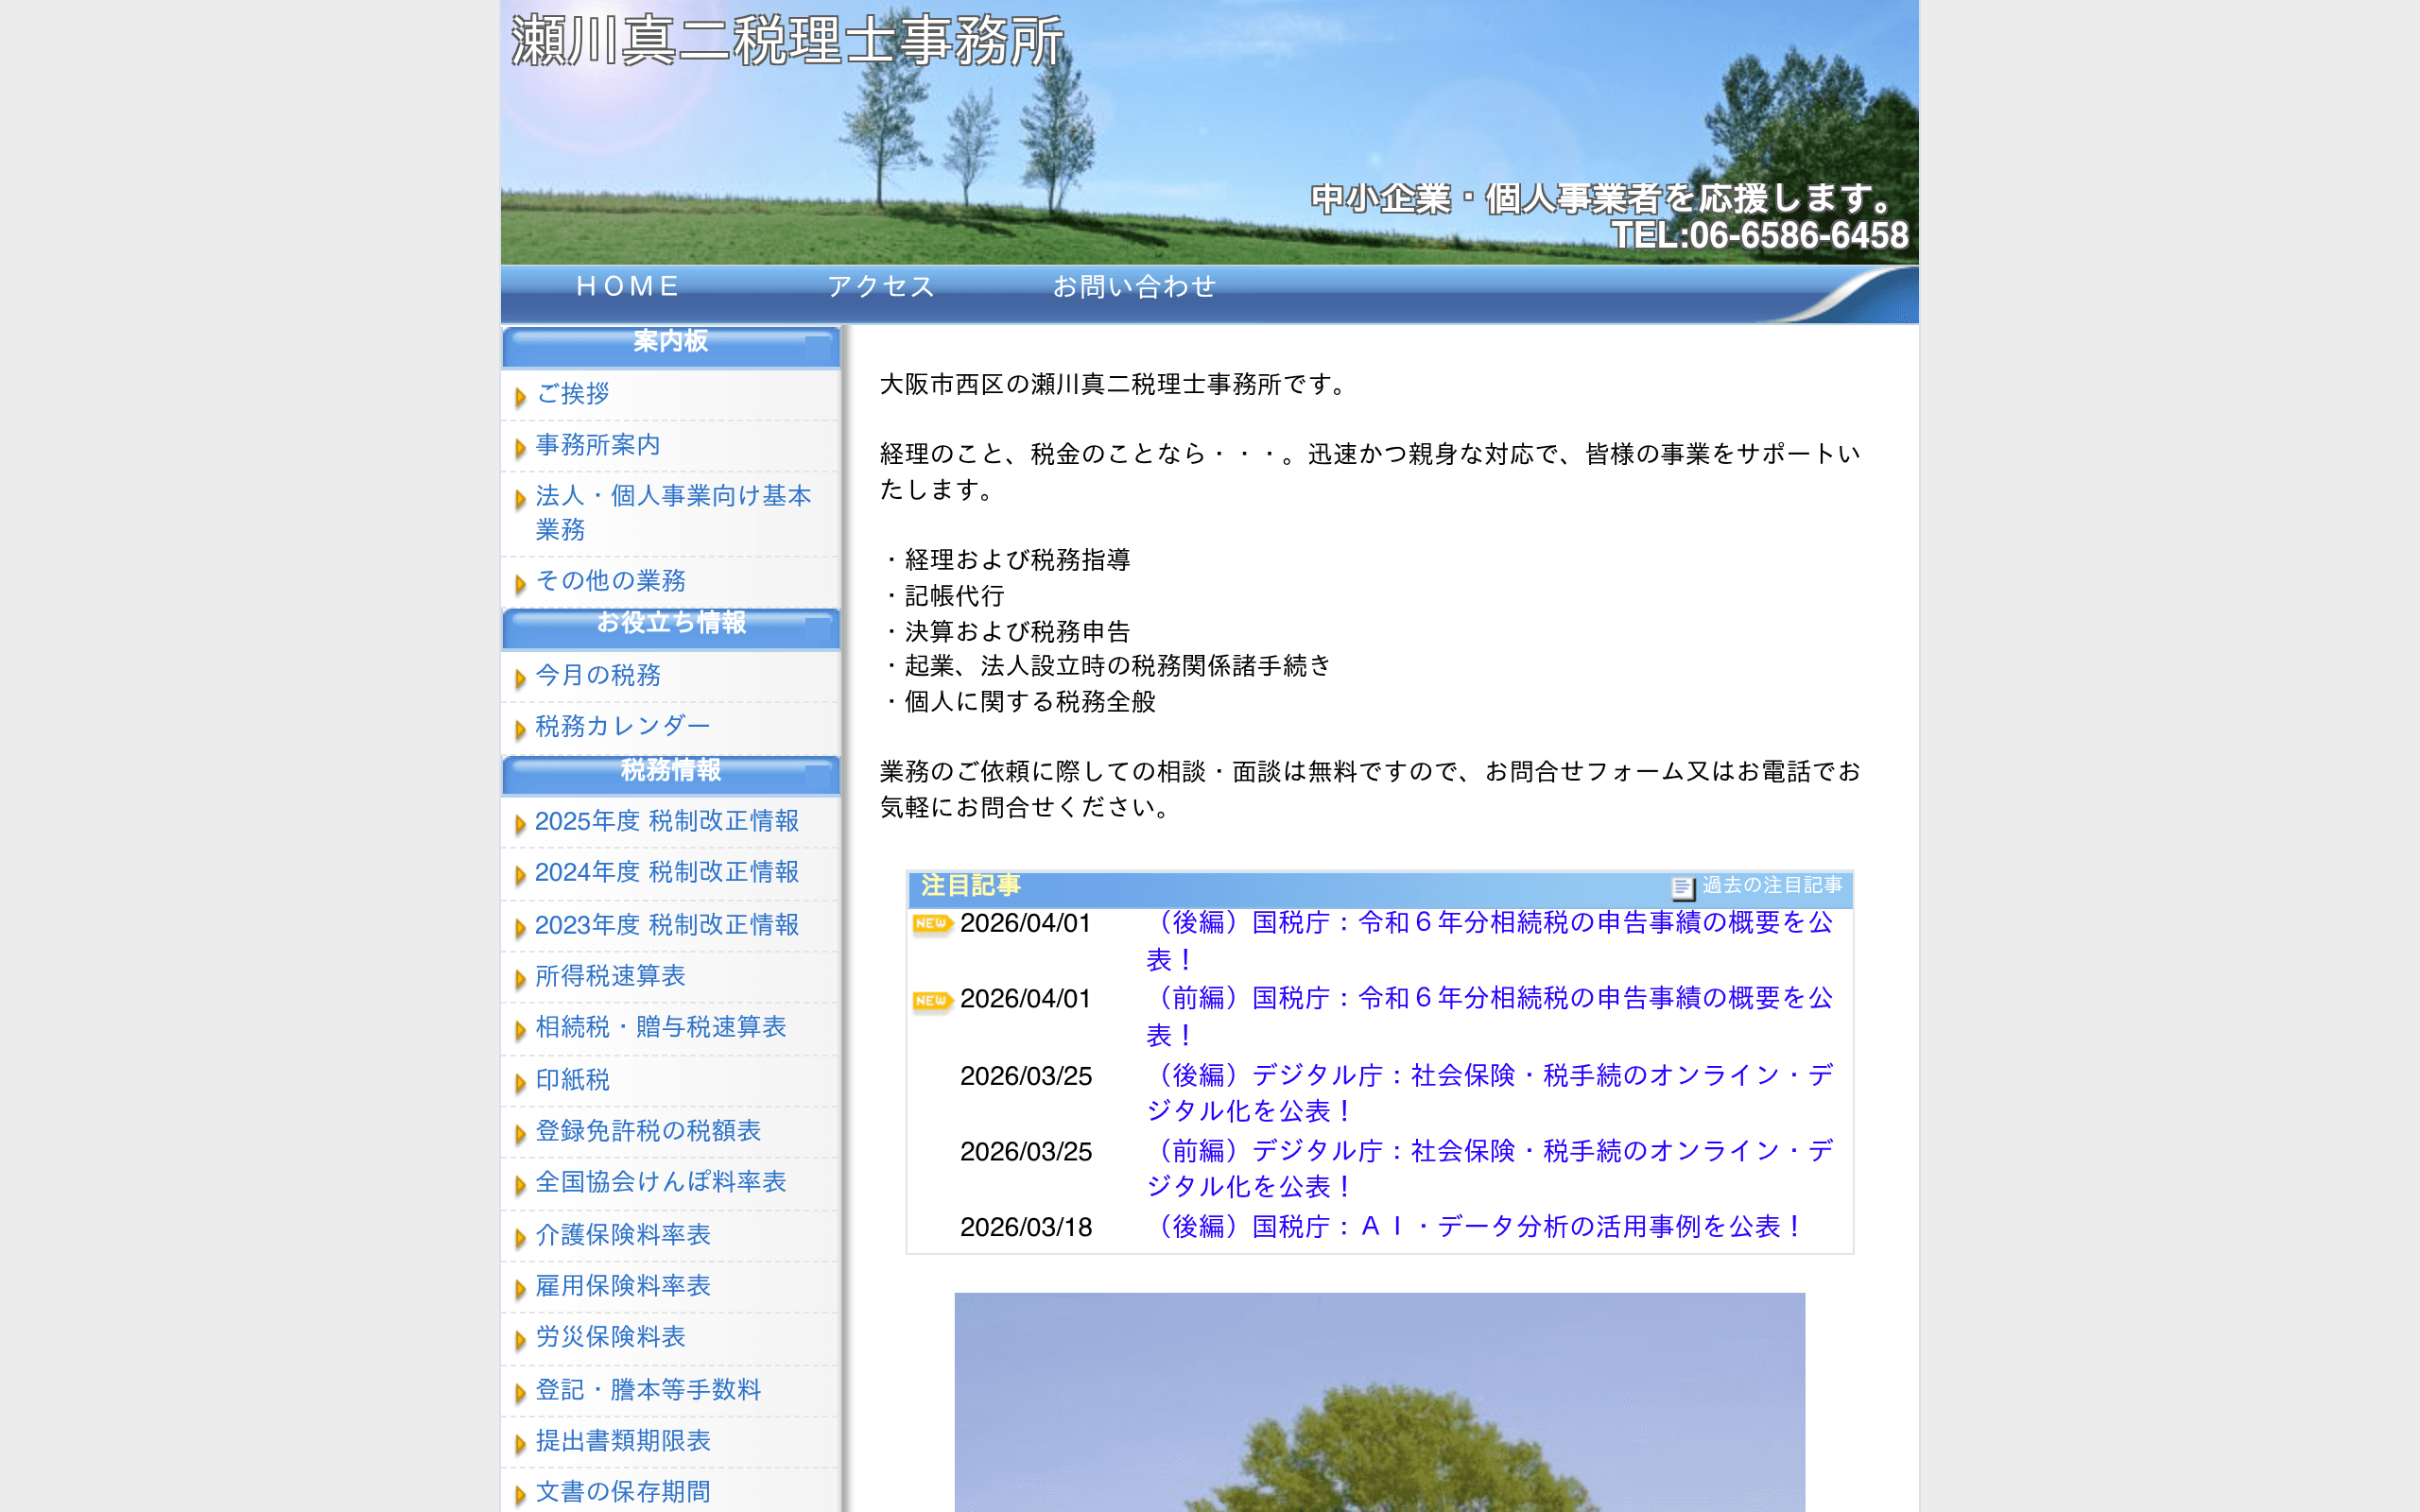Open the 事務所案内 page
This screenshot has width=2420, height=1512.
597,445
